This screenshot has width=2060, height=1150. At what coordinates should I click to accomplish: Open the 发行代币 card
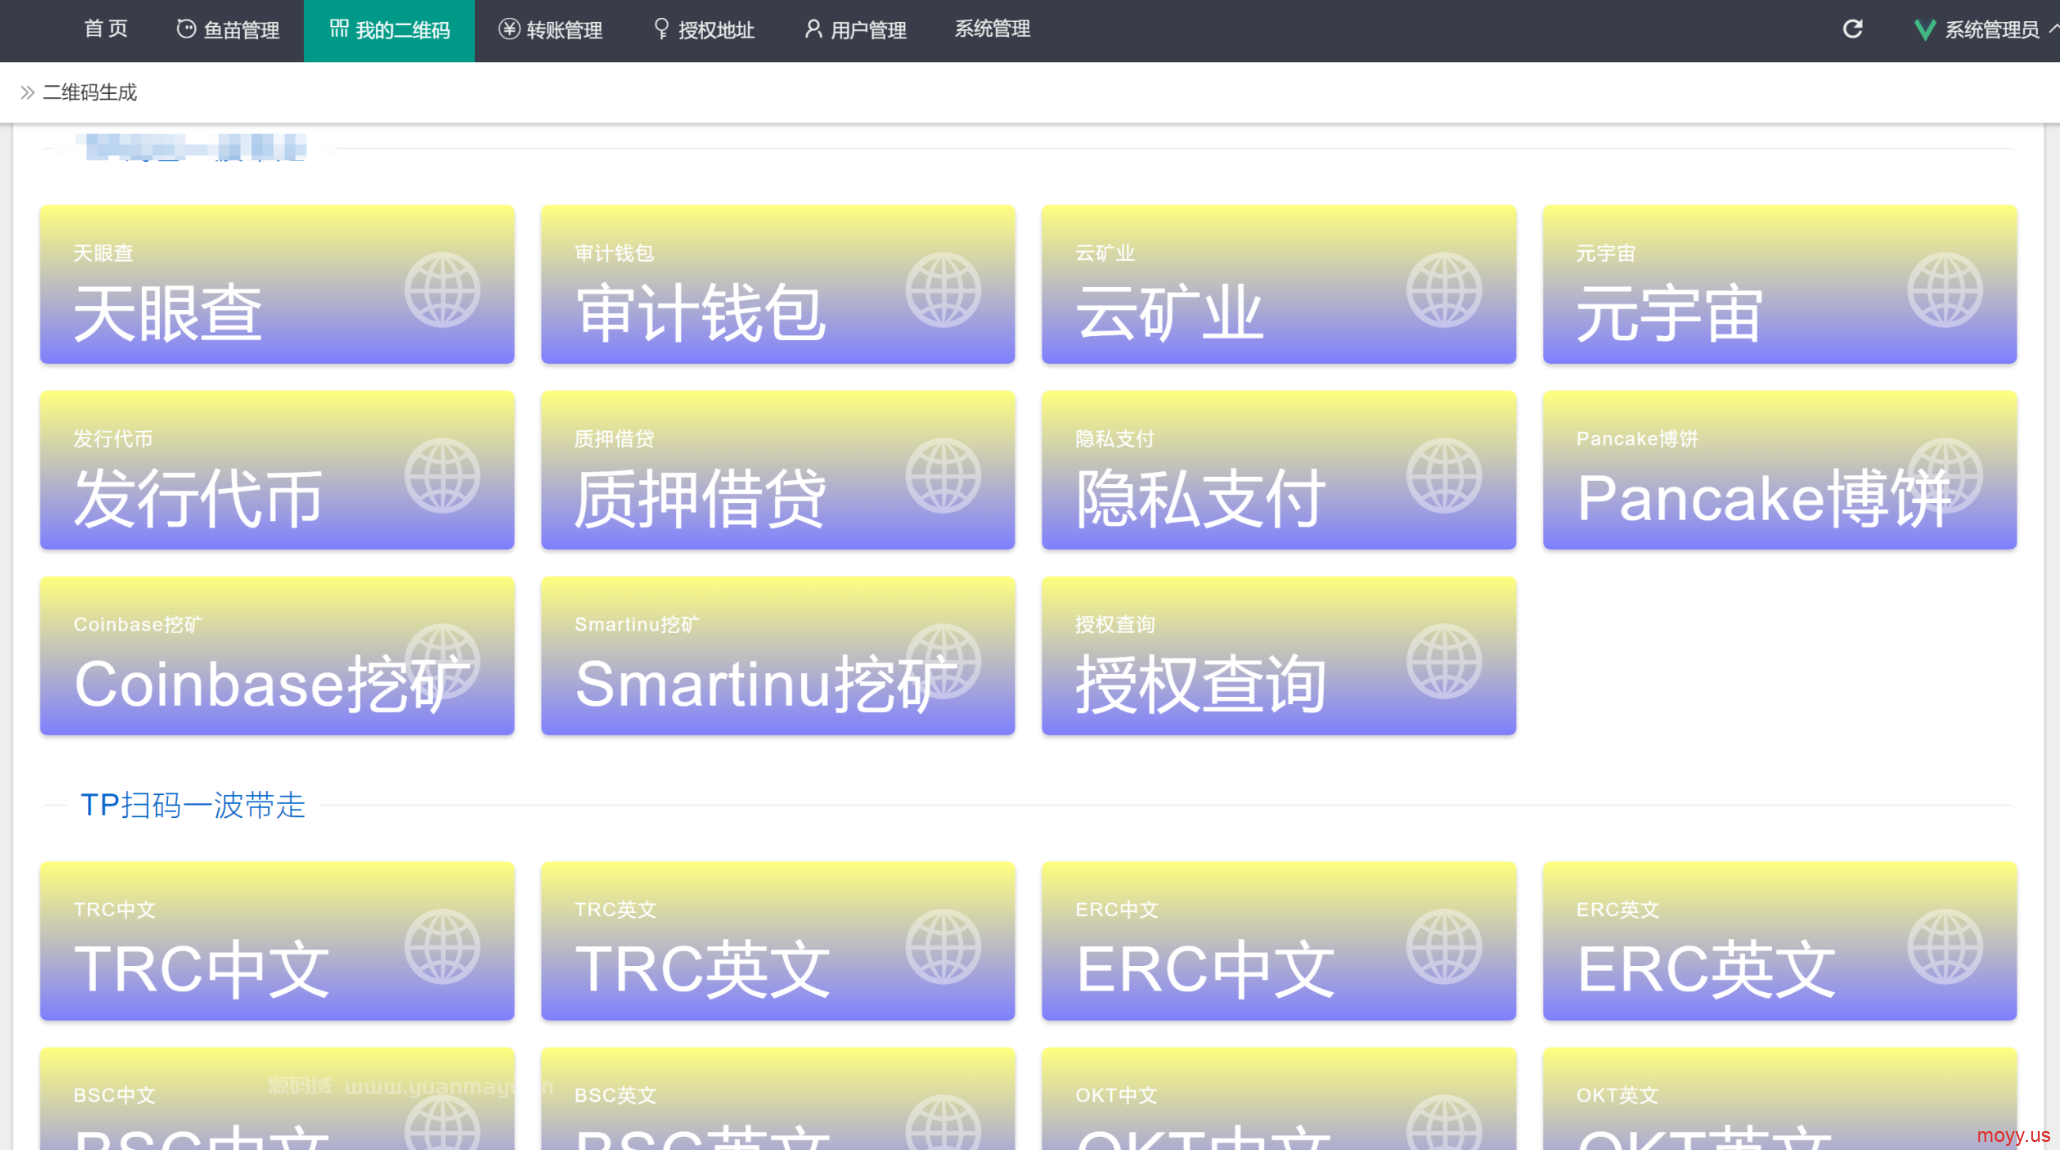(277, 470)
